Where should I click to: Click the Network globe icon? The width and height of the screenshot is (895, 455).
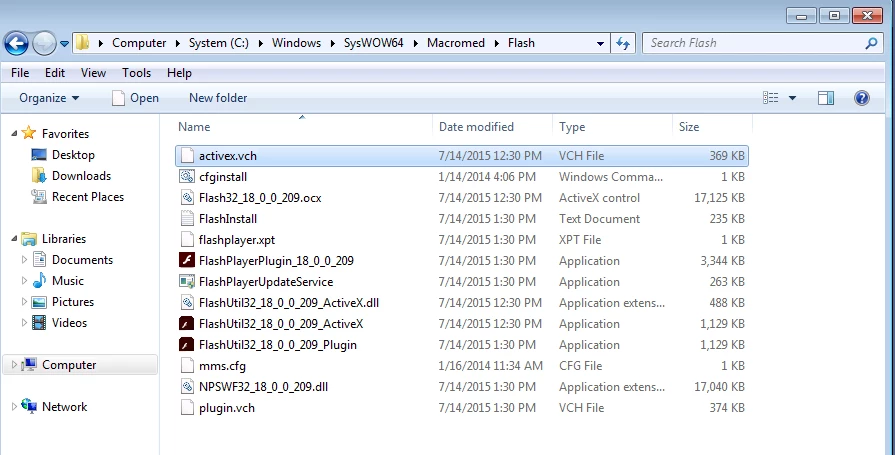[29, 406]
